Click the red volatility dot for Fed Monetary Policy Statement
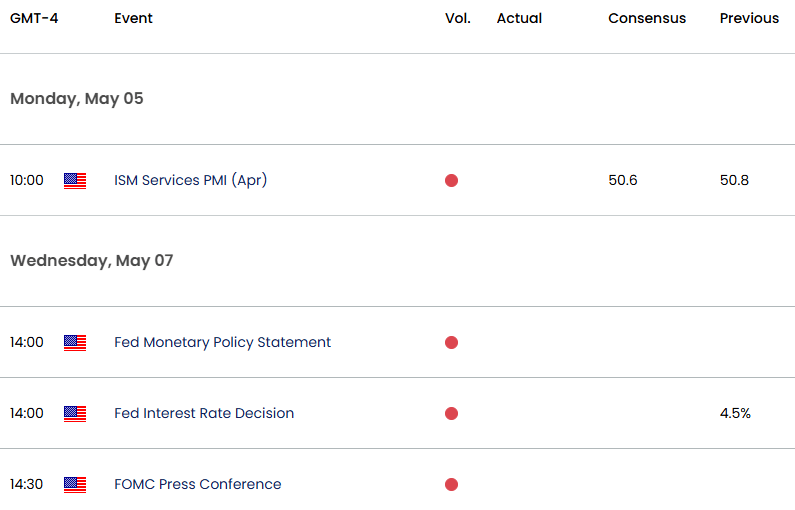 pyautogui.click(x=451, y=343)
